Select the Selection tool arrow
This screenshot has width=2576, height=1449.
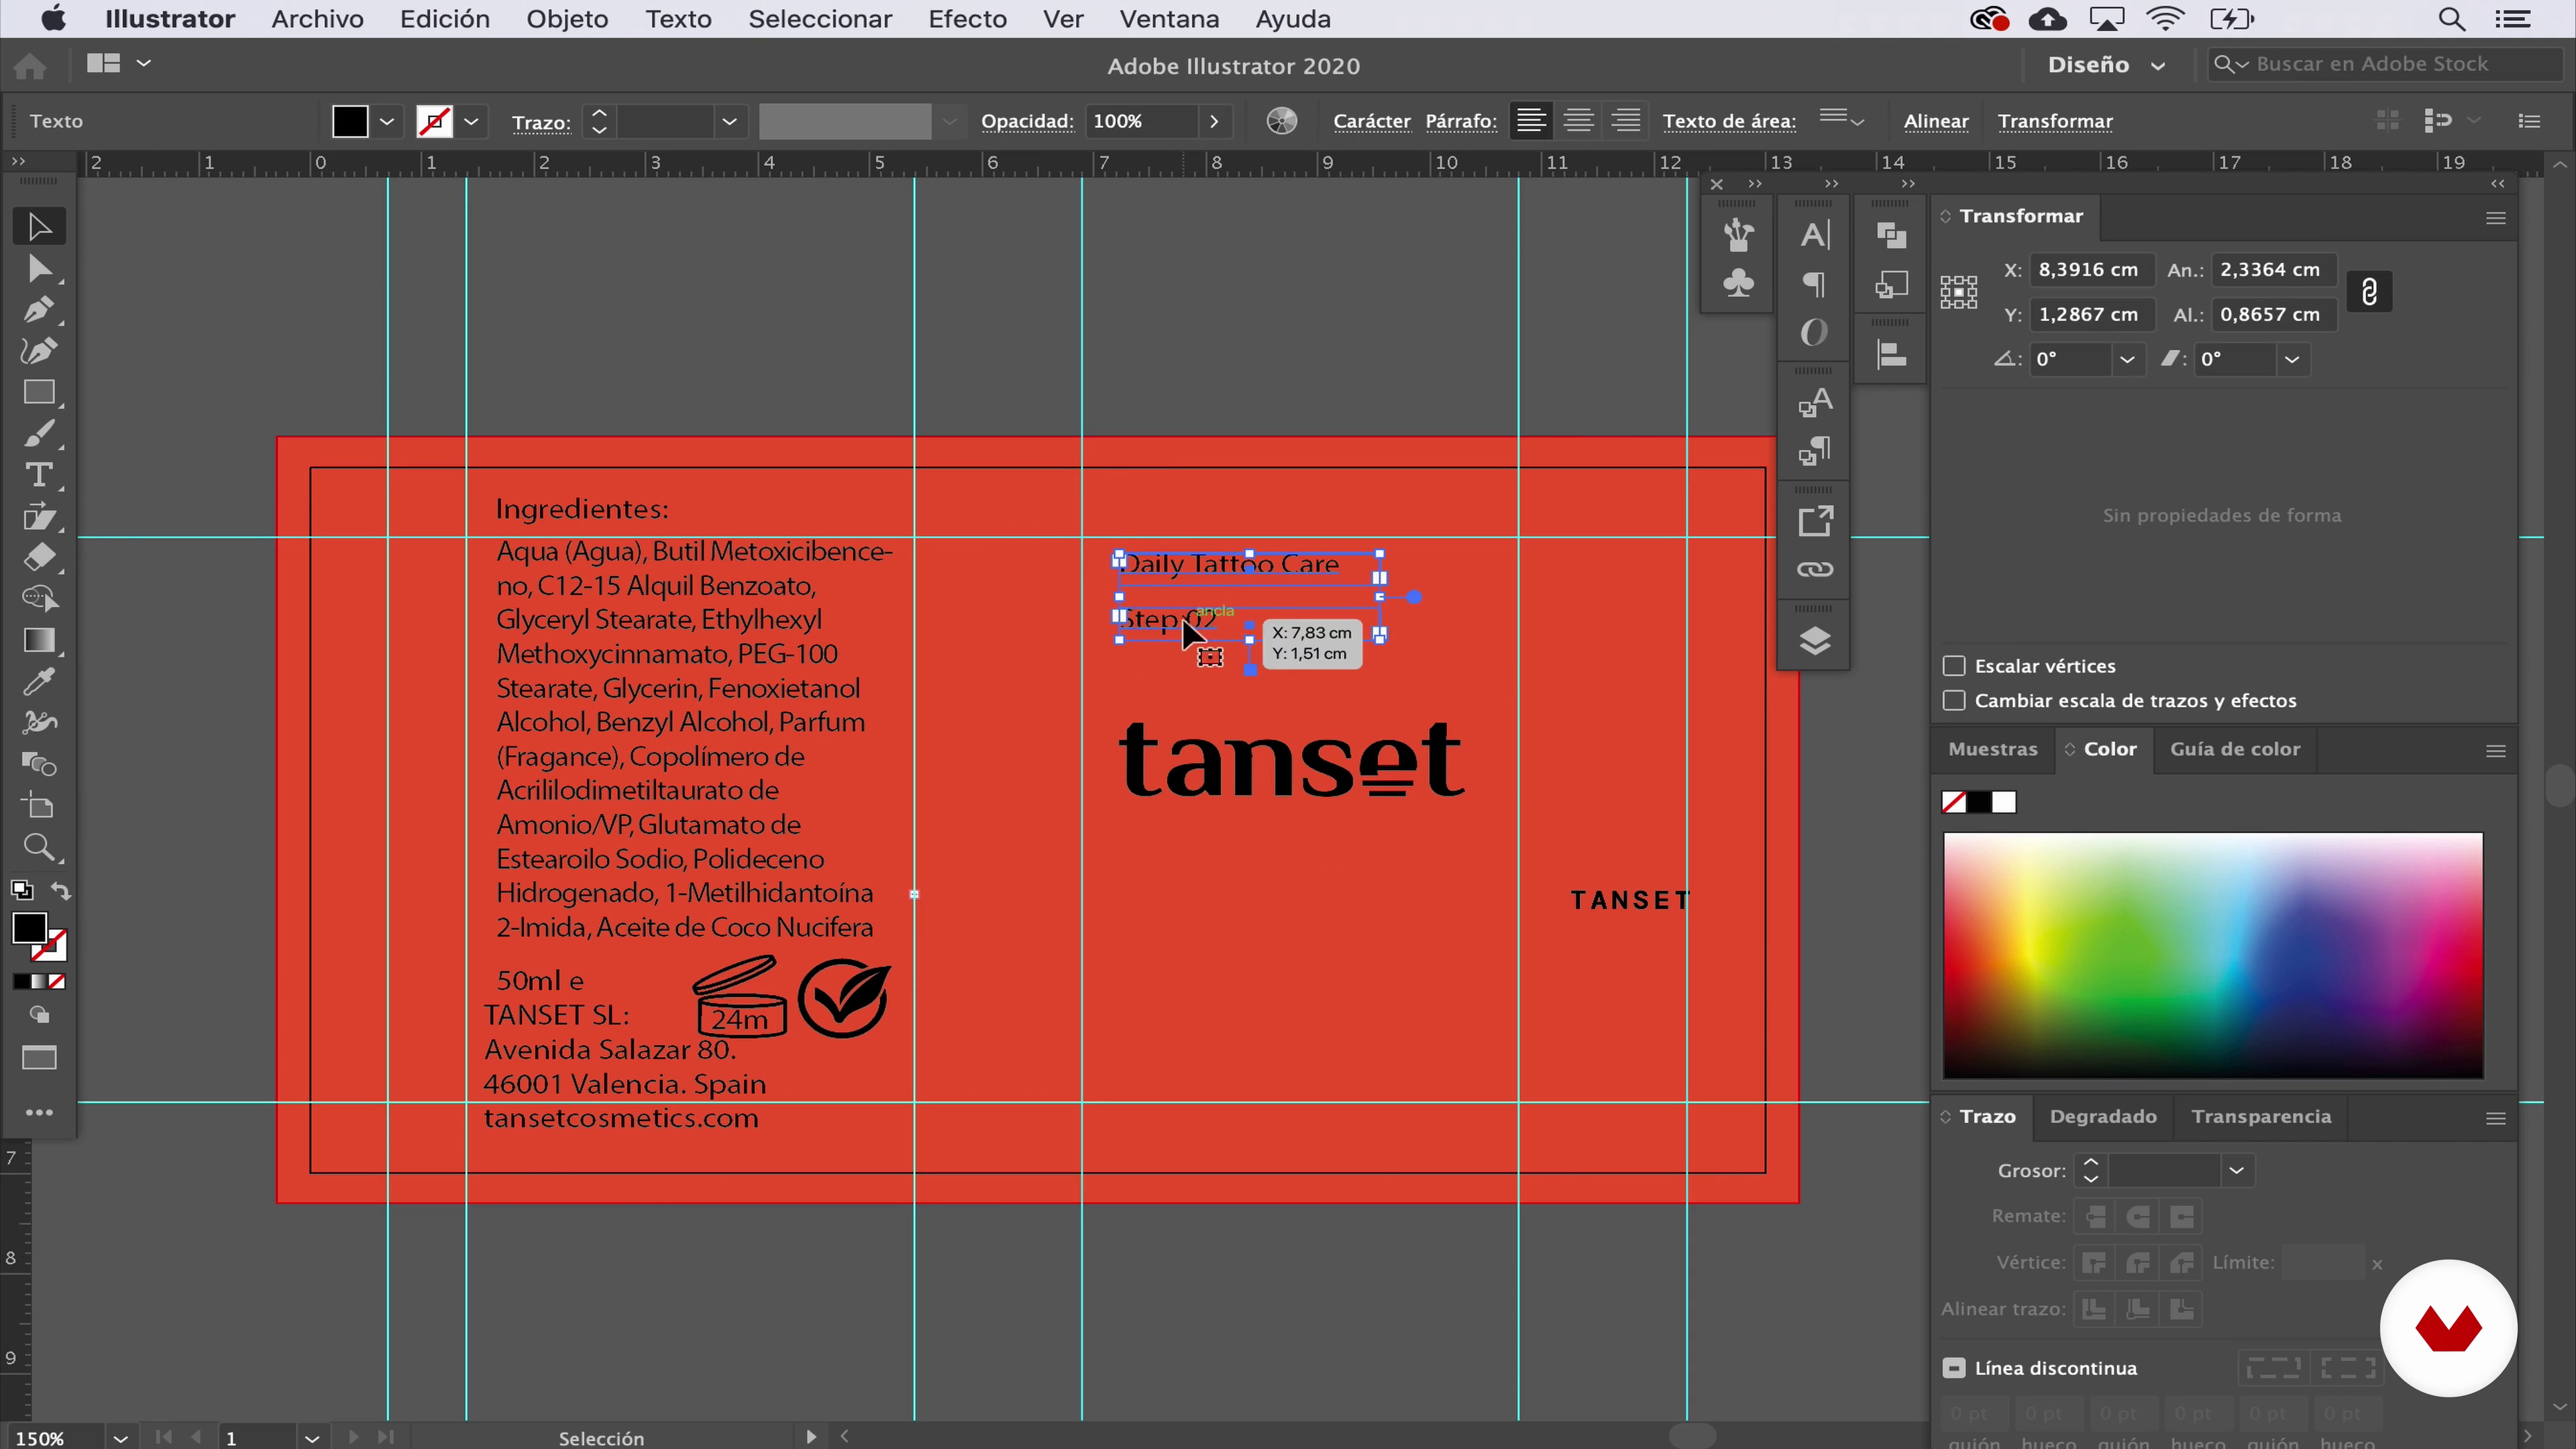point(39,227)
